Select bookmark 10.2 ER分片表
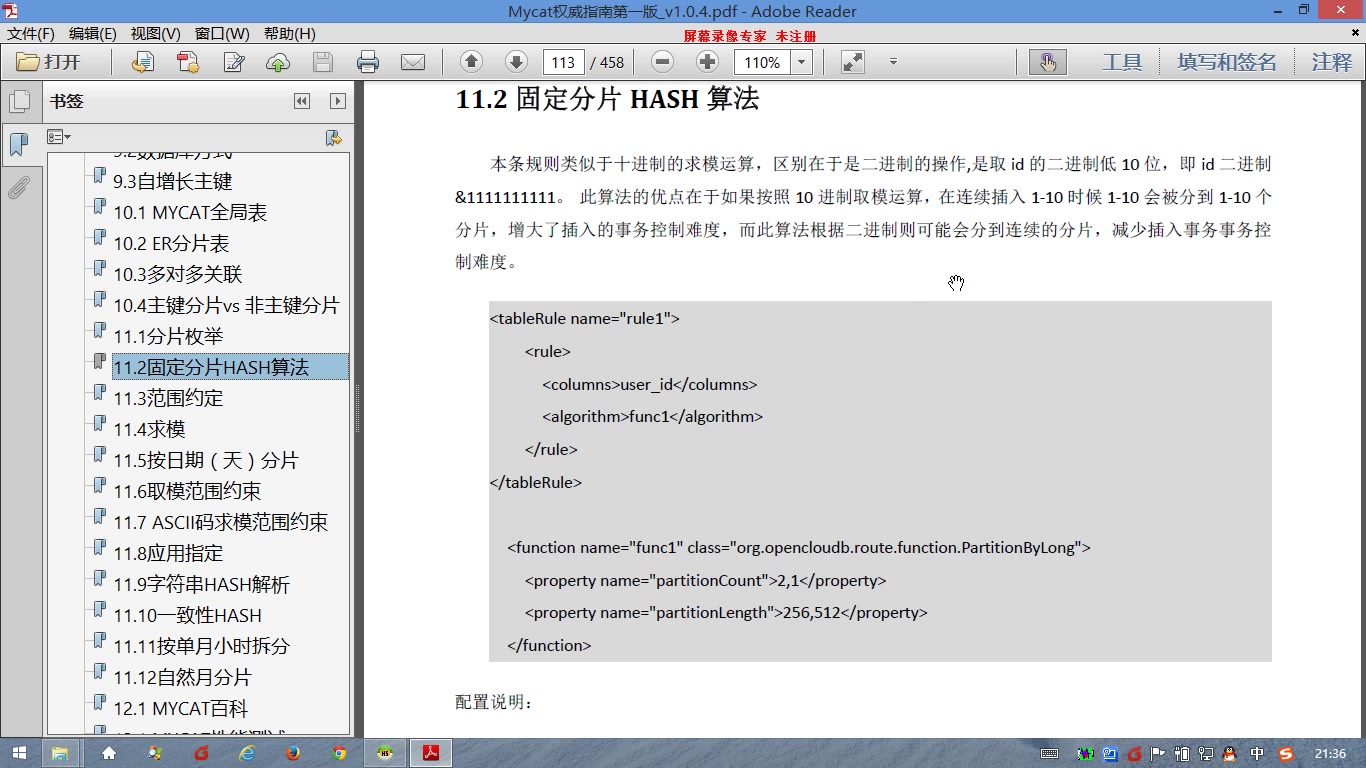 171,243
